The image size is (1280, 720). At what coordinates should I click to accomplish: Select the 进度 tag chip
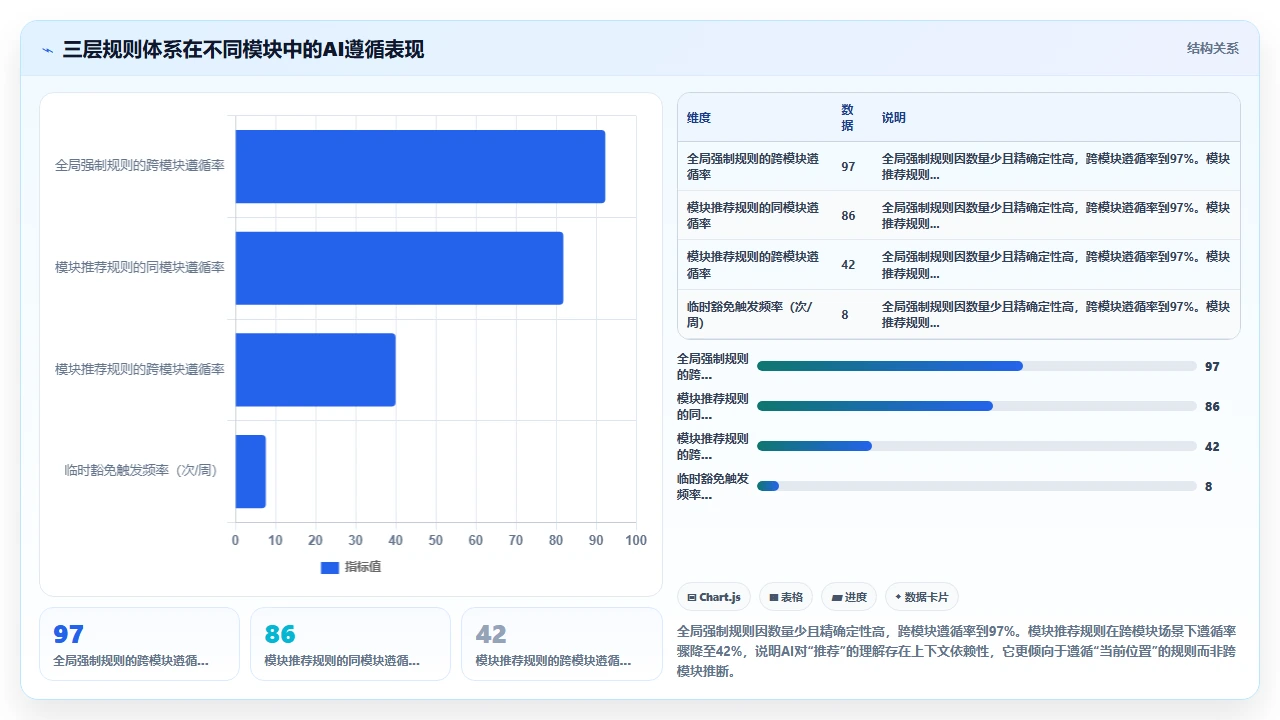pyautogui.click(x=848, y=597)
